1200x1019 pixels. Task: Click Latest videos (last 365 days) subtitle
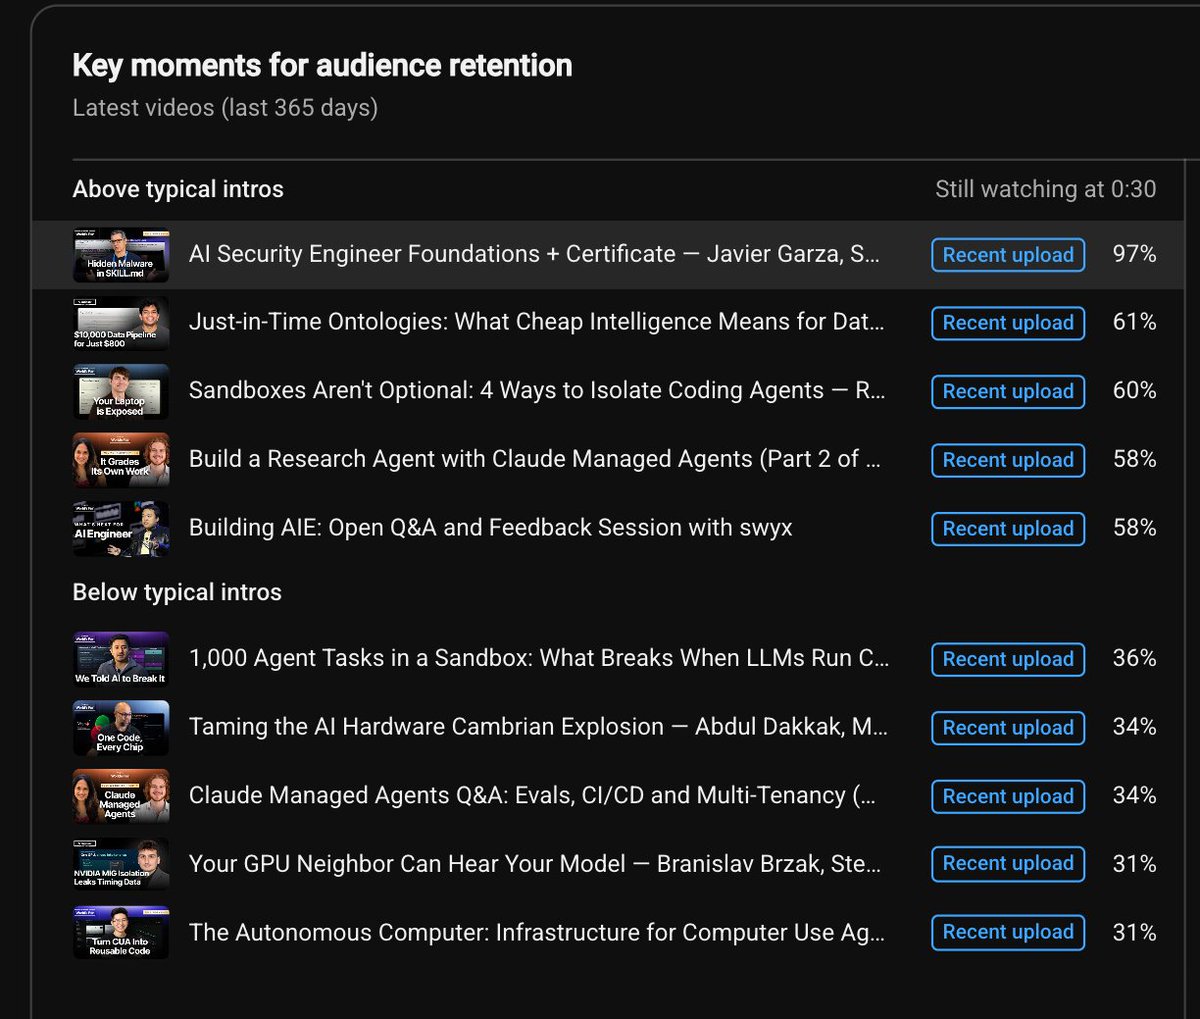[x=225, y=108]
